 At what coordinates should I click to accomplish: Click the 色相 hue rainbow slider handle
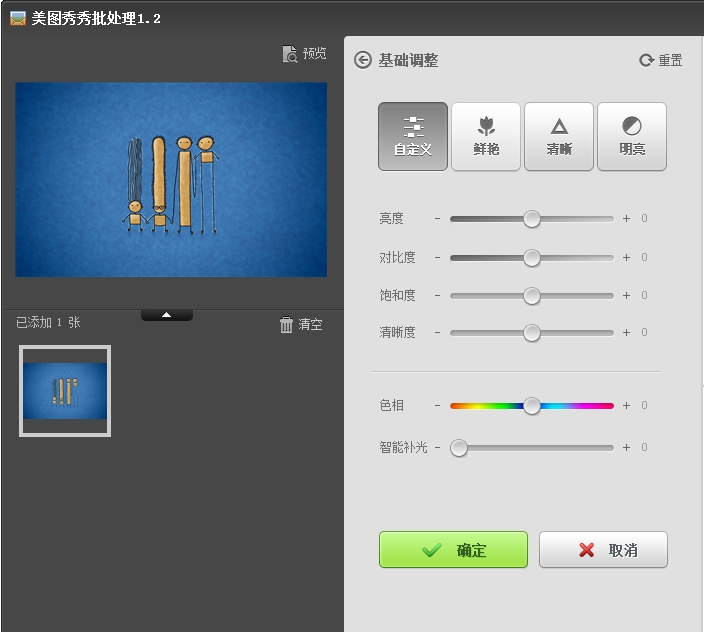pyautogui.click(x=532, y=406)
